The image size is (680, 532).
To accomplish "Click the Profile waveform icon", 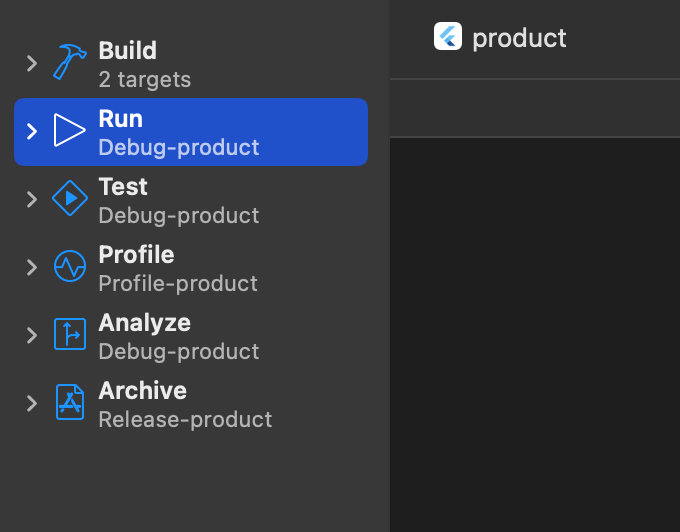I will click(x=70, y=267).
